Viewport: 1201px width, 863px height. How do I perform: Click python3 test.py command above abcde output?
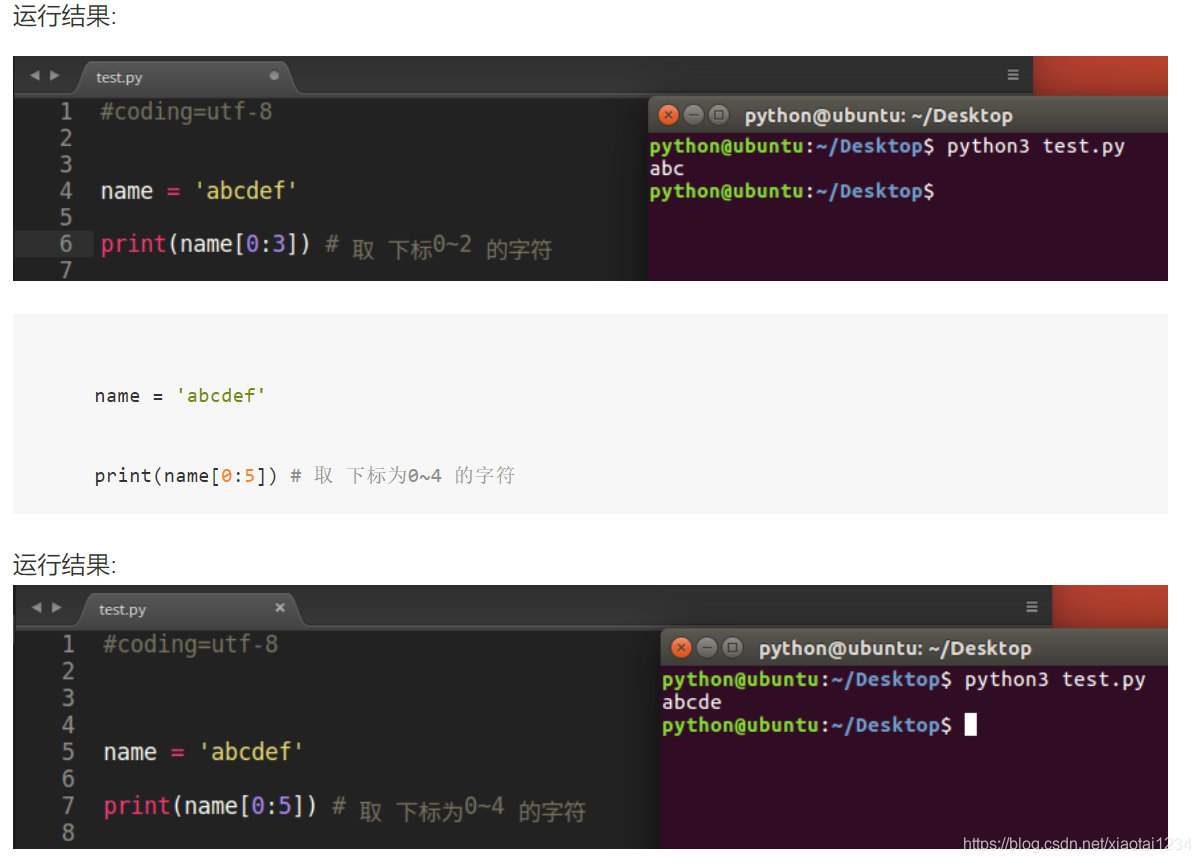pos(1055,680)
